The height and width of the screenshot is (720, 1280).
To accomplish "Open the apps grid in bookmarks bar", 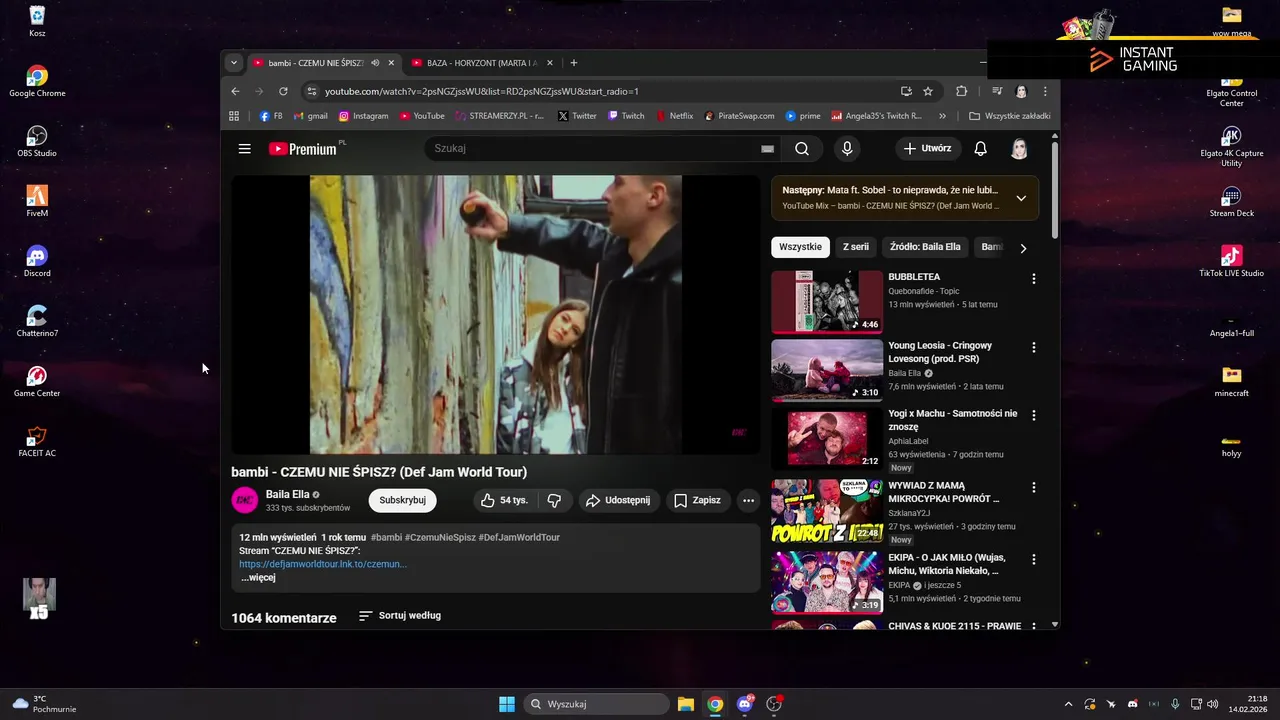I will pyautogui.click(x=234, y=116).
